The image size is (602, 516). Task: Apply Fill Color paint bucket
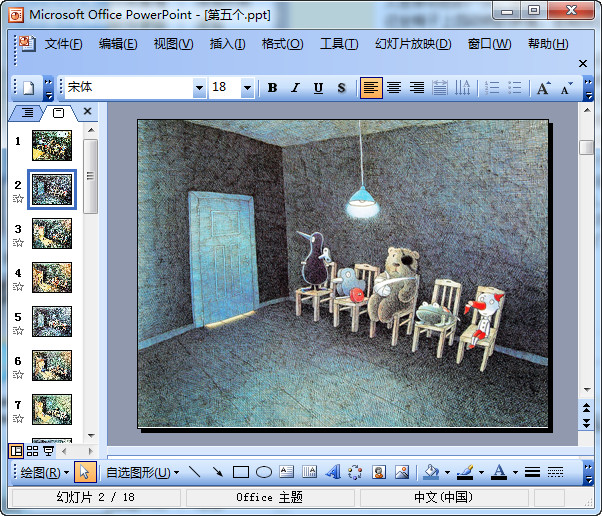pos(431,472)
